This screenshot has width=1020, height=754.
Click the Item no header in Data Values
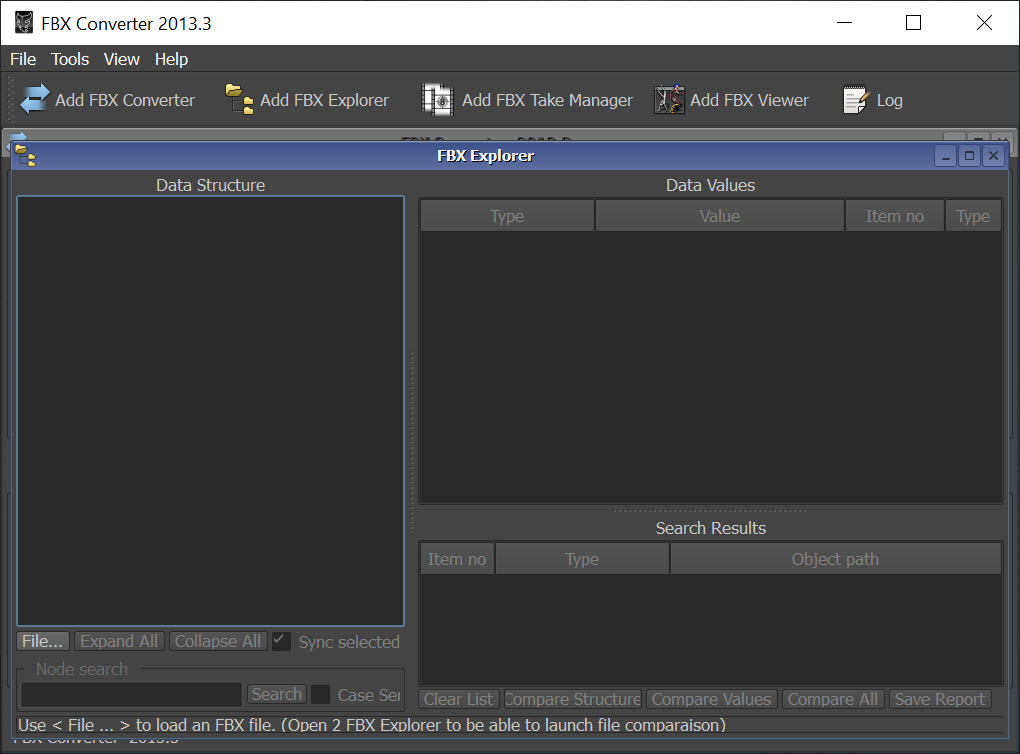pos(894,216)
